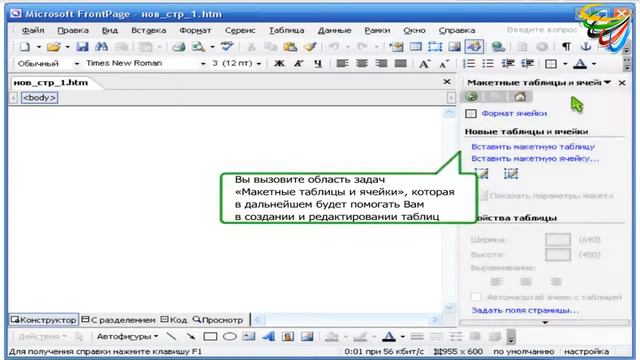The height and width of the screenshot is (360, 640).
Task: Toggle Underline (Ч) formatting
Action: click(x=318, y=64)
